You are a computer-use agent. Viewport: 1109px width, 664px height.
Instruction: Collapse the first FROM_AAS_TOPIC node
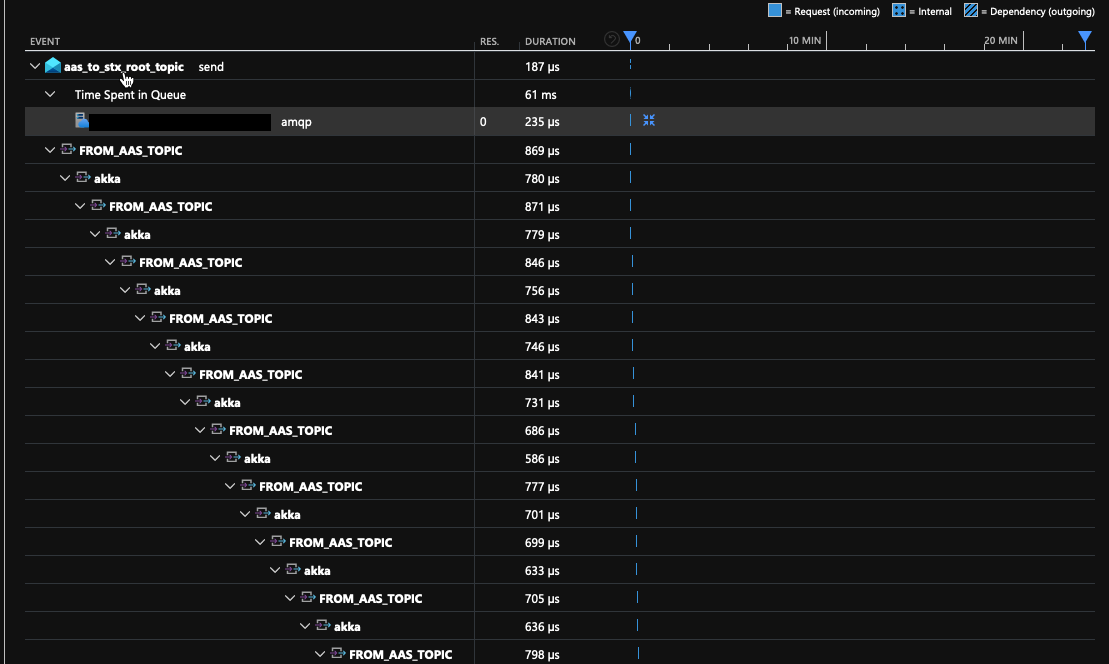coord(49,149)
